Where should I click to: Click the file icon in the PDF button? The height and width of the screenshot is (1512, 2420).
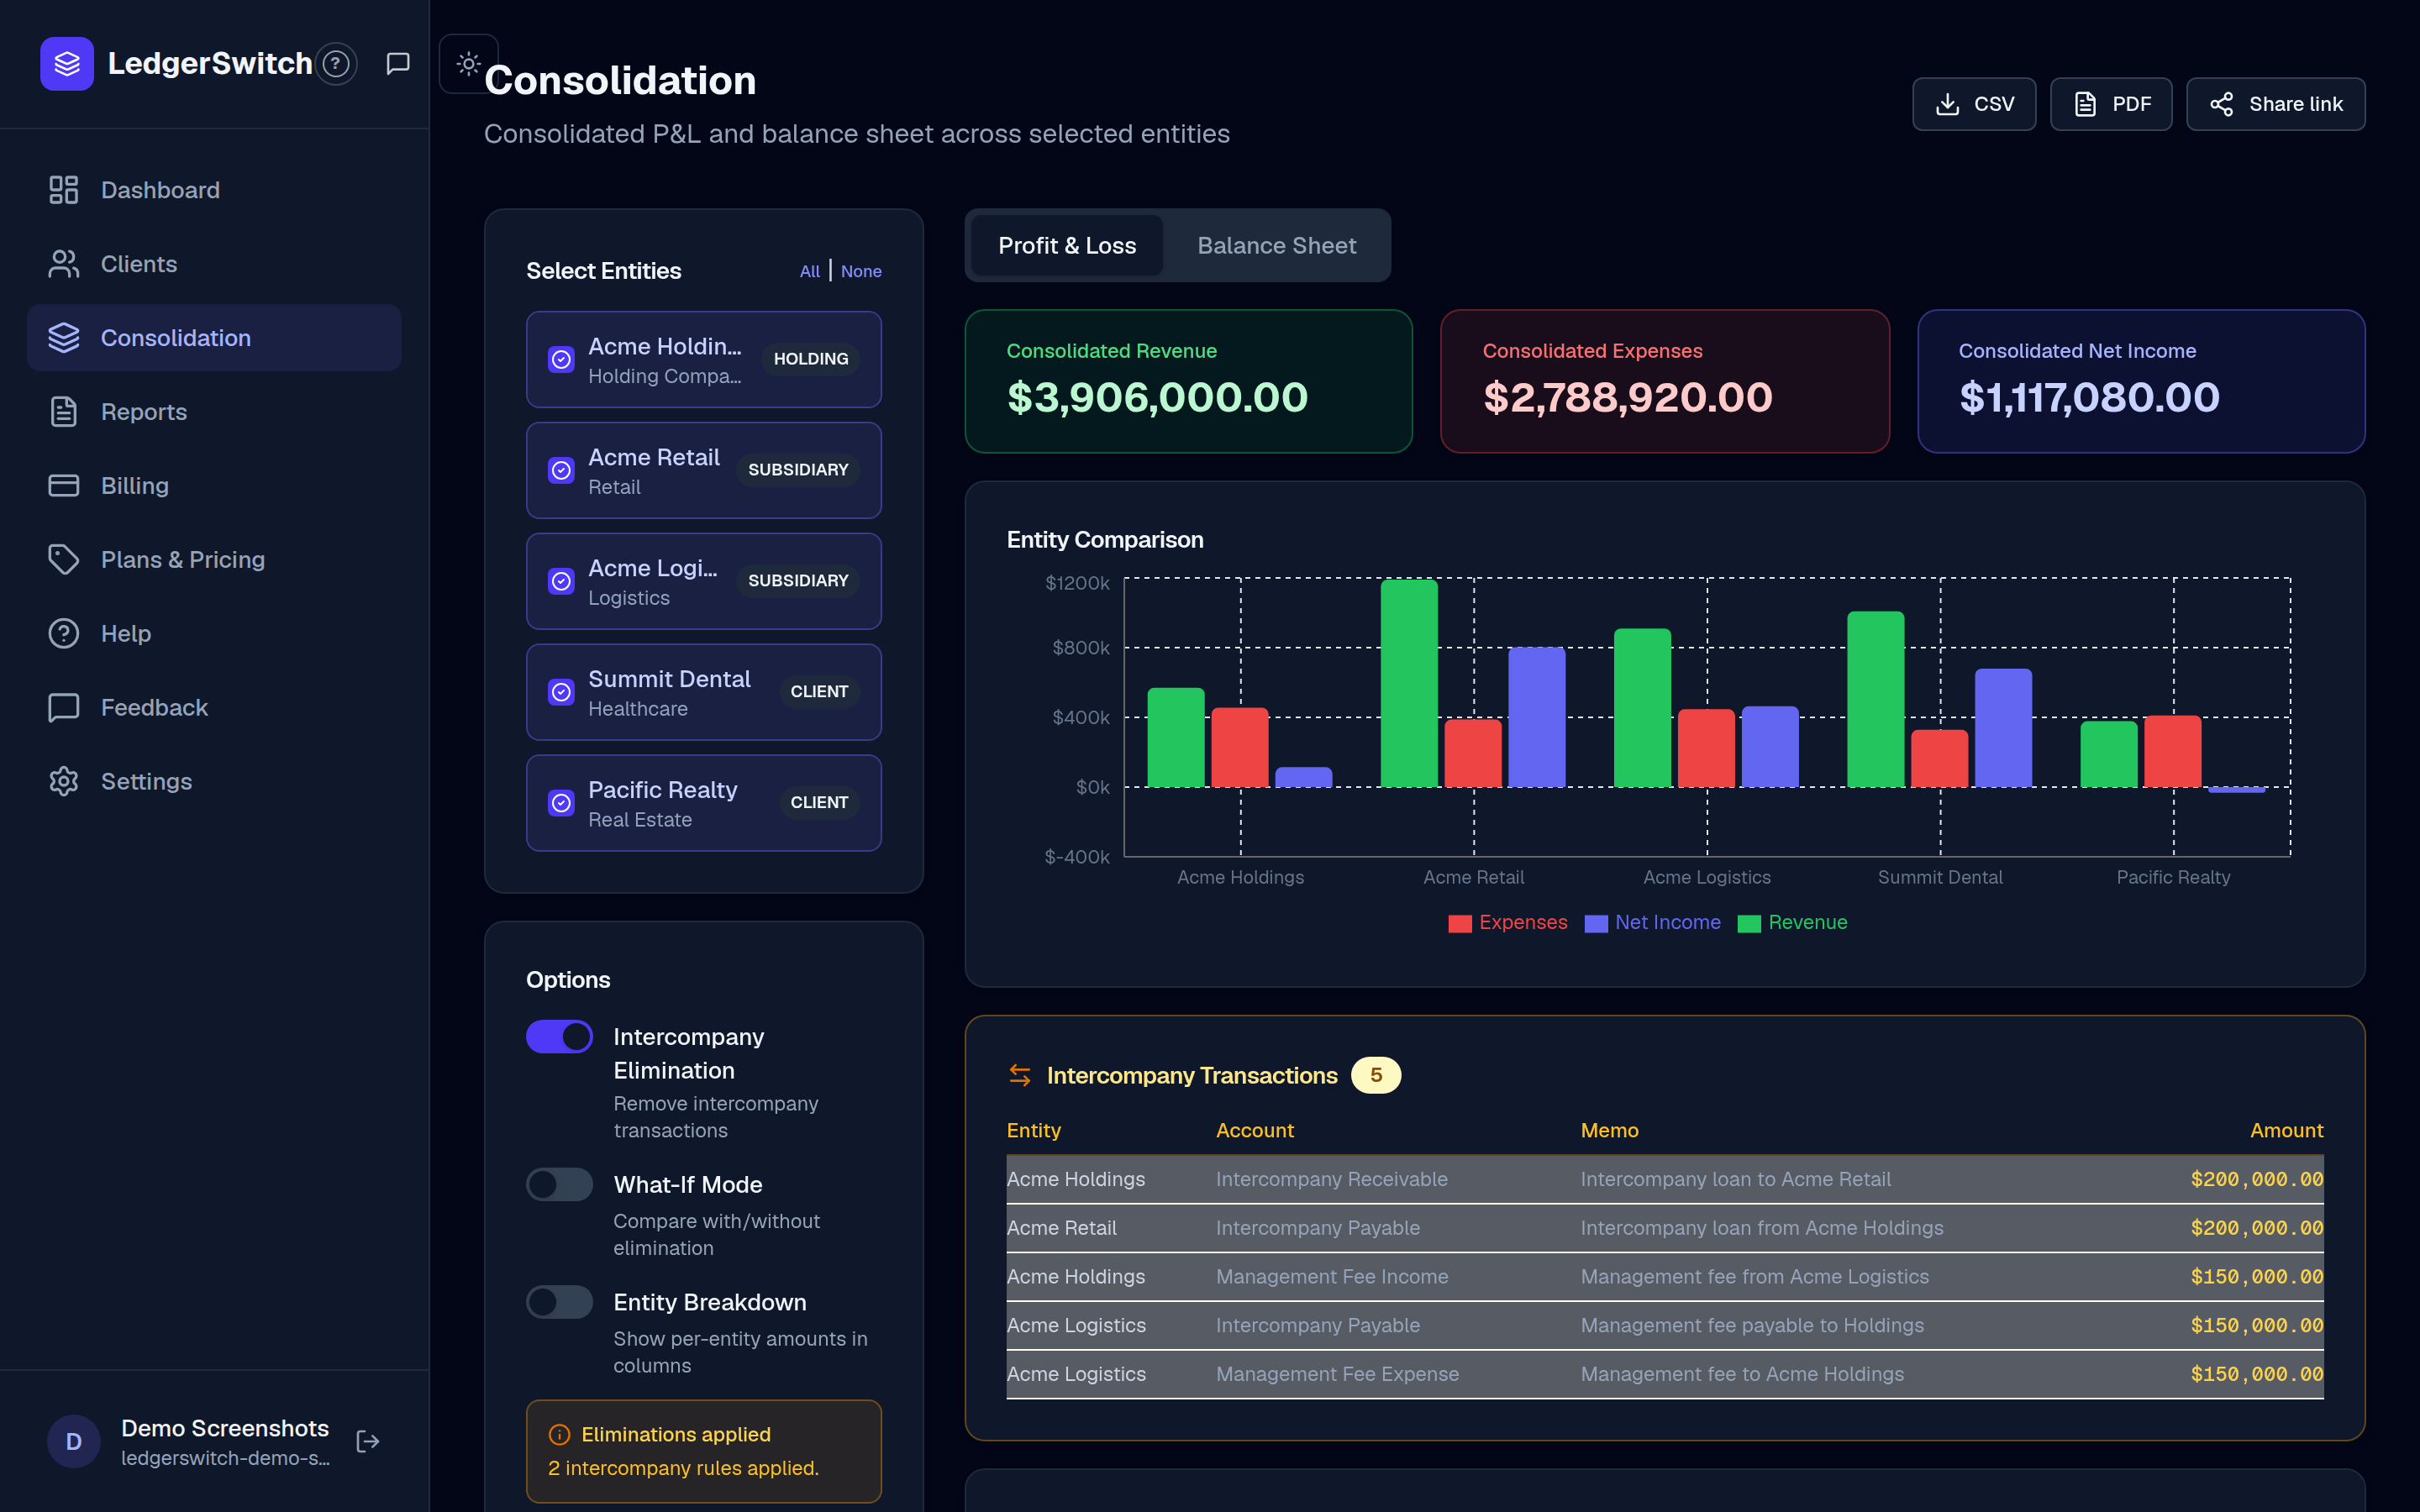[2086, 104]
